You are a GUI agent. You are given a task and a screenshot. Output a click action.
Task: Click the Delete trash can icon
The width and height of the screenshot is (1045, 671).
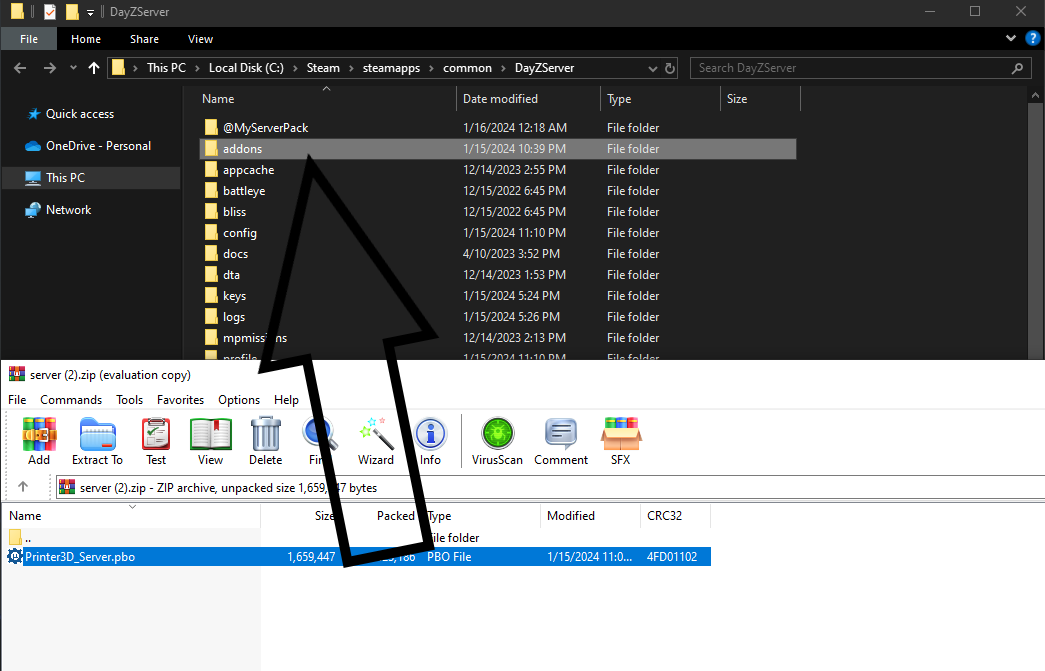tap(265, 441)
